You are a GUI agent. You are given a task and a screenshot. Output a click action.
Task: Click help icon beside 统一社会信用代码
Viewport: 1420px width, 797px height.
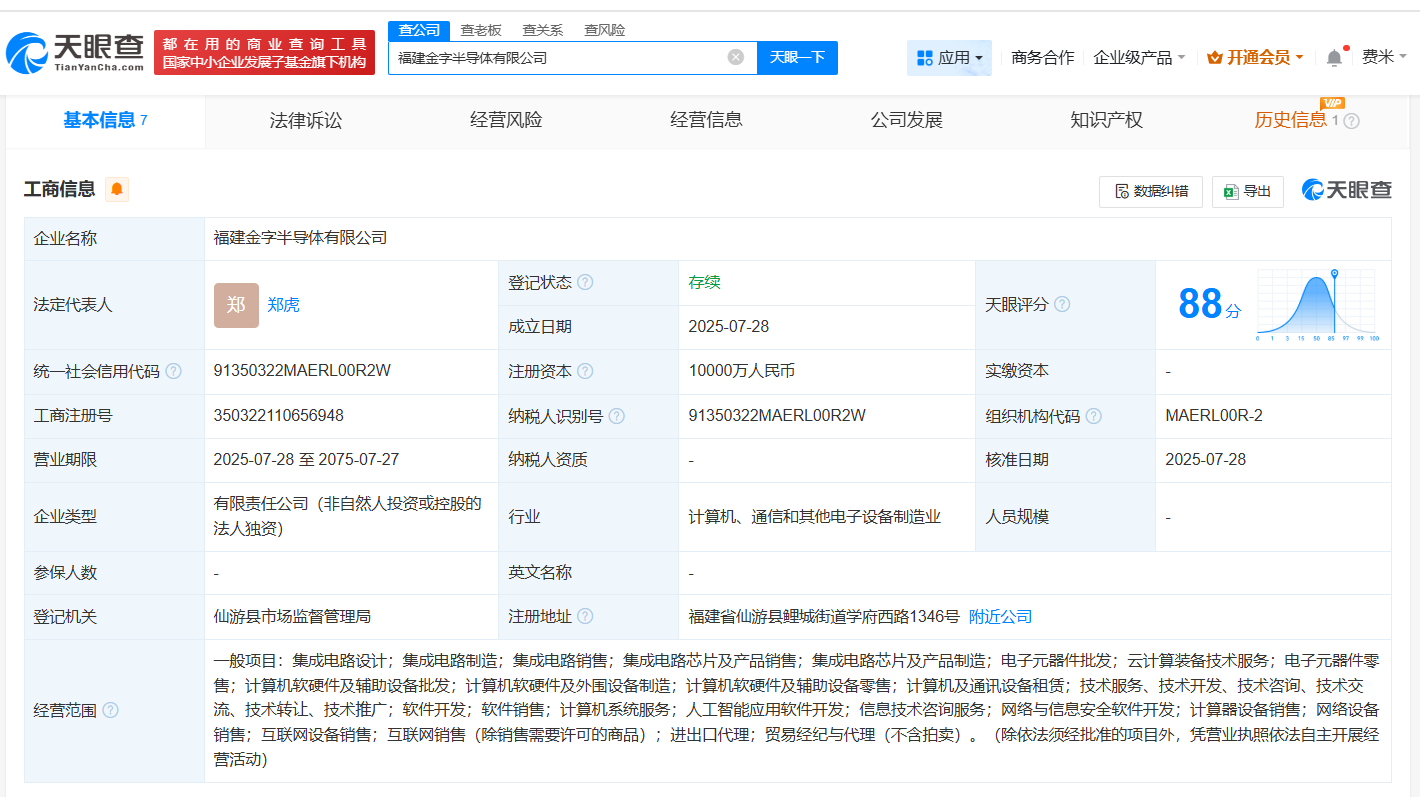pyautogui.click(x=174, y=370)
